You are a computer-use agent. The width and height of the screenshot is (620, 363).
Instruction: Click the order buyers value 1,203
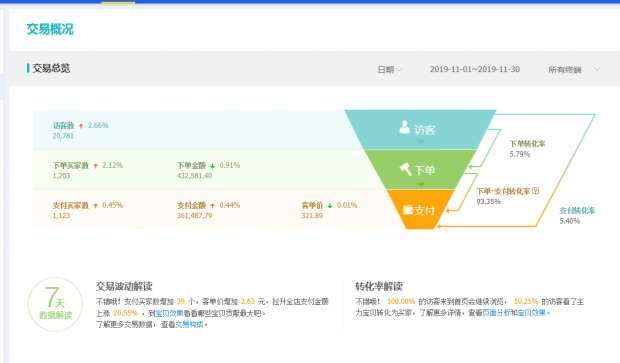[61, 176]
